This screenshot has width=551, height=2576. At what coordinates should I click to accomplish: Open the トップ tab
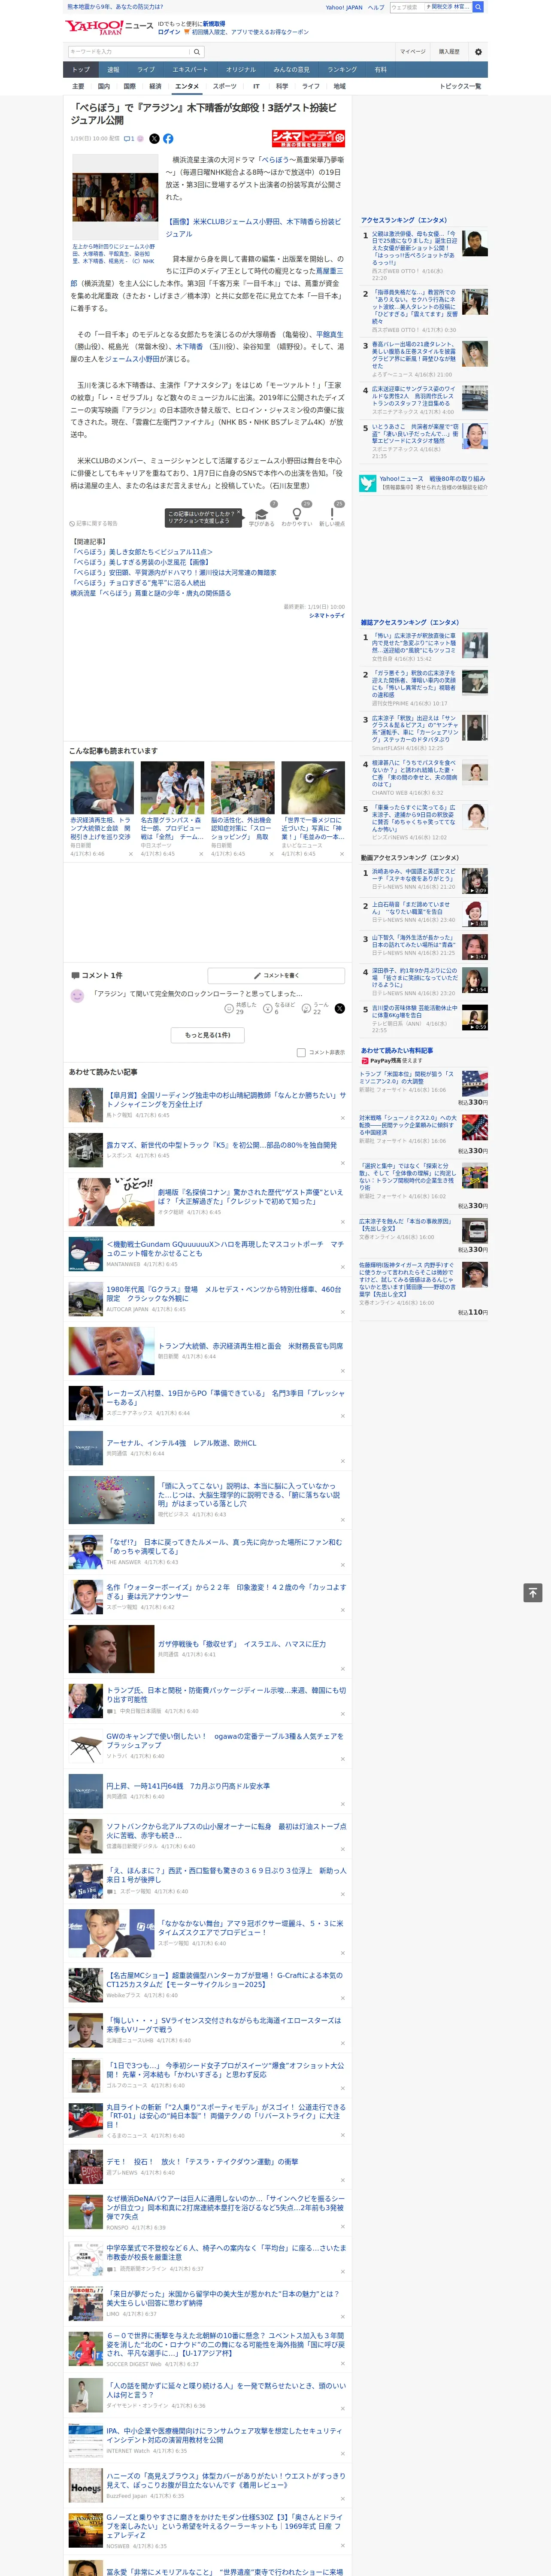[x=81, y=70]
